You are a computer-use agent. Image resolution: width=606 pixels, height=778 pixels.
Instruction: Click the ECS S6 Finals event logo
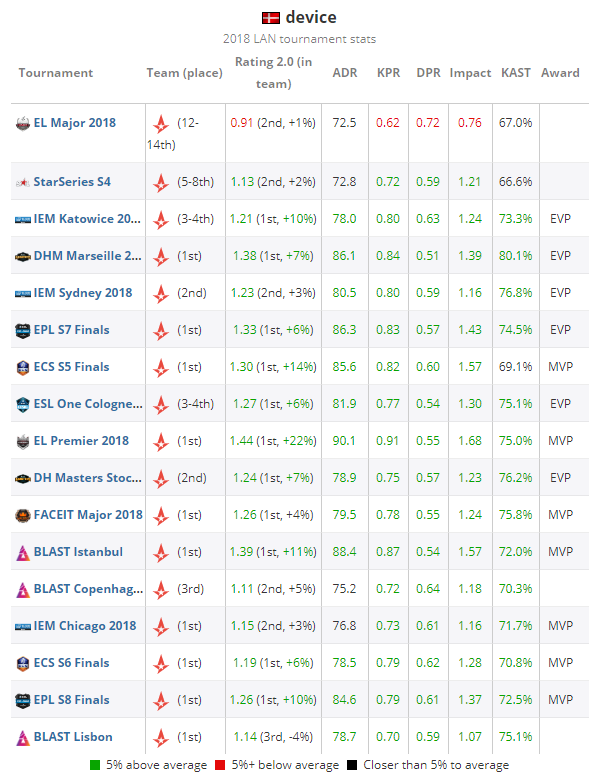click(x=23, y=663)
